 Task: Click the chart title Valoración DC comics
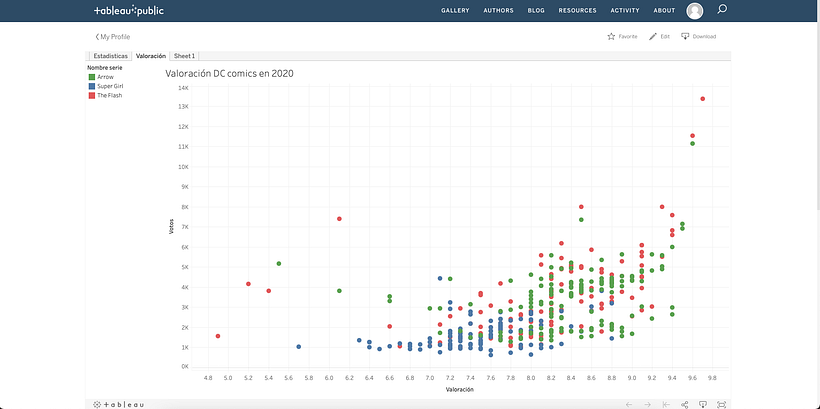click(229, 74)
